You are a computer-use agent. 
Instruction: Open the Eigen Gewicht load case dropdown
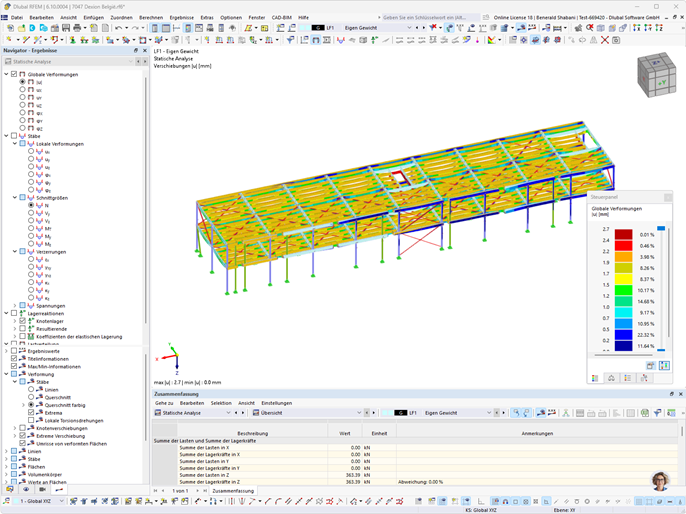378,28
